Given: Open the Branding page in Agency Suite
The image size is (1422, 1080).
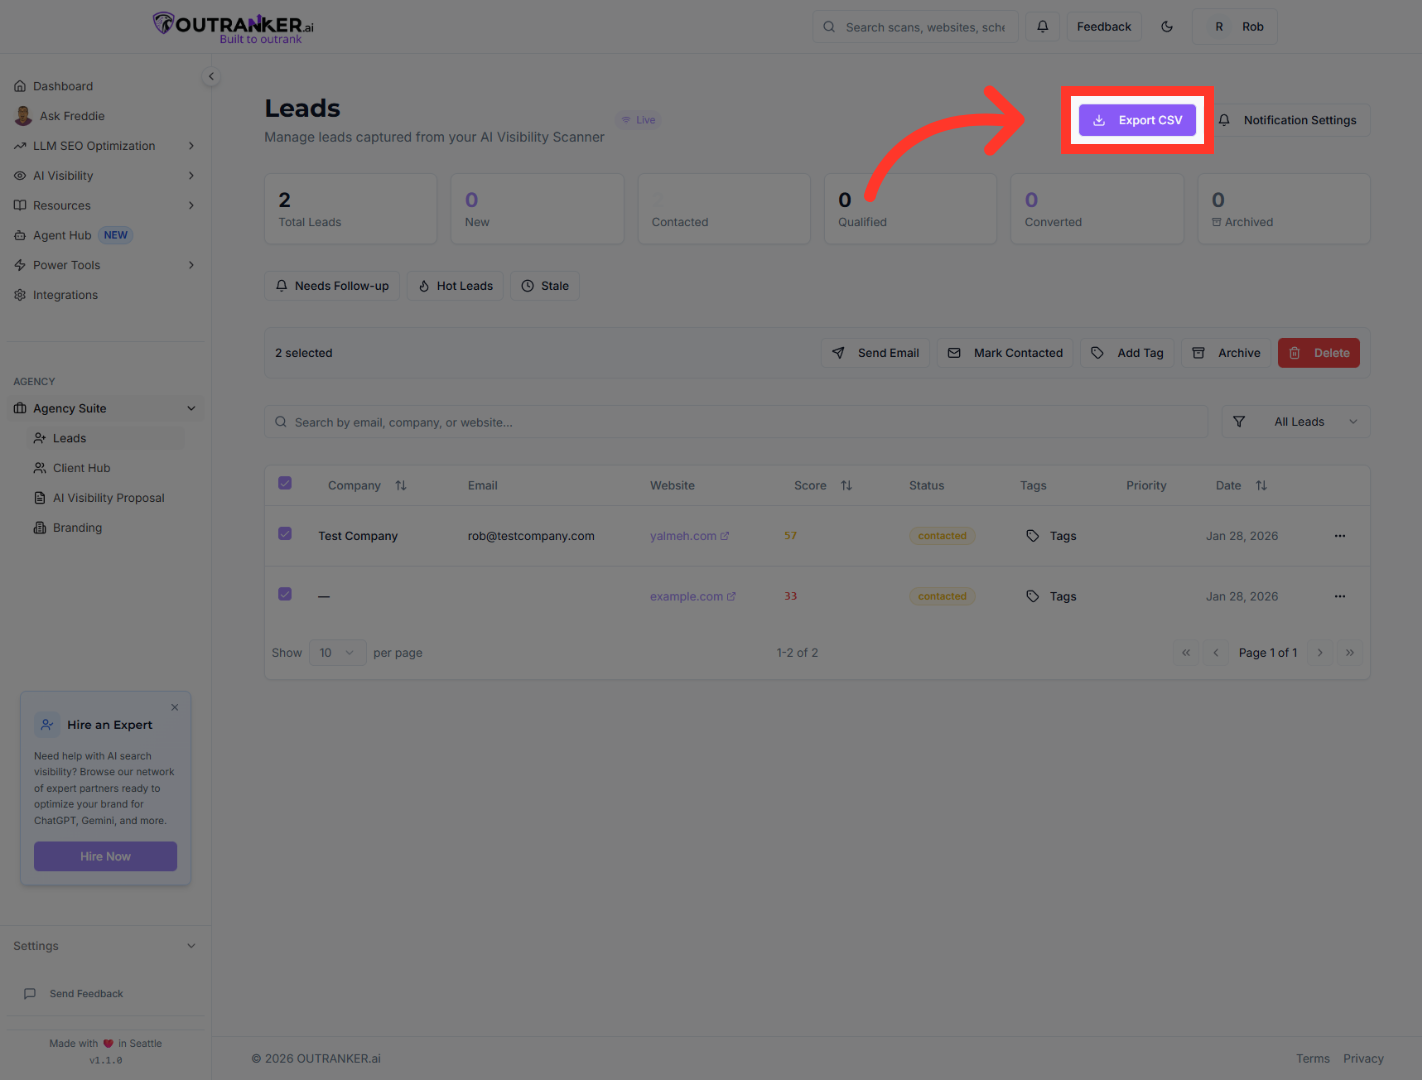Looking at the screenshot, I should (x=78, y=527).
